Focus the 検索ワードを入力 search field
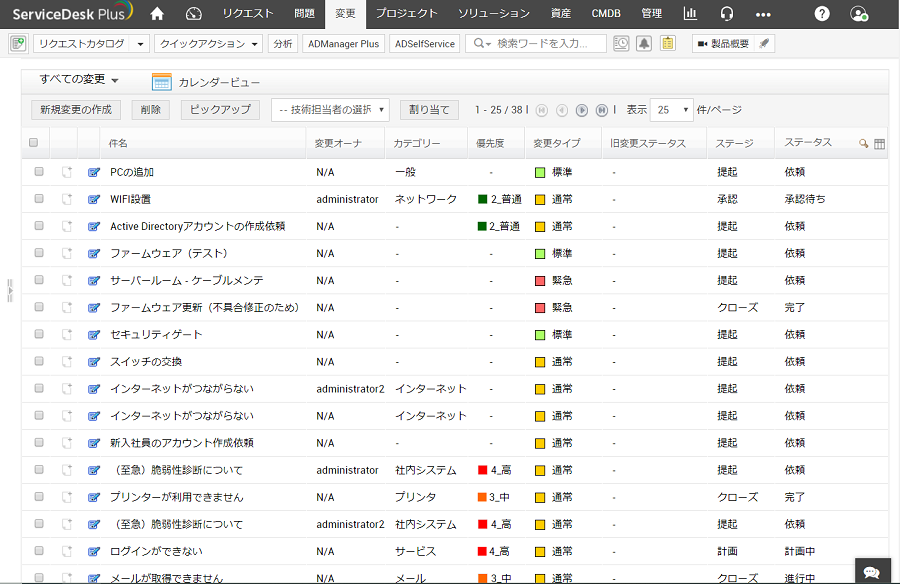 542,44
